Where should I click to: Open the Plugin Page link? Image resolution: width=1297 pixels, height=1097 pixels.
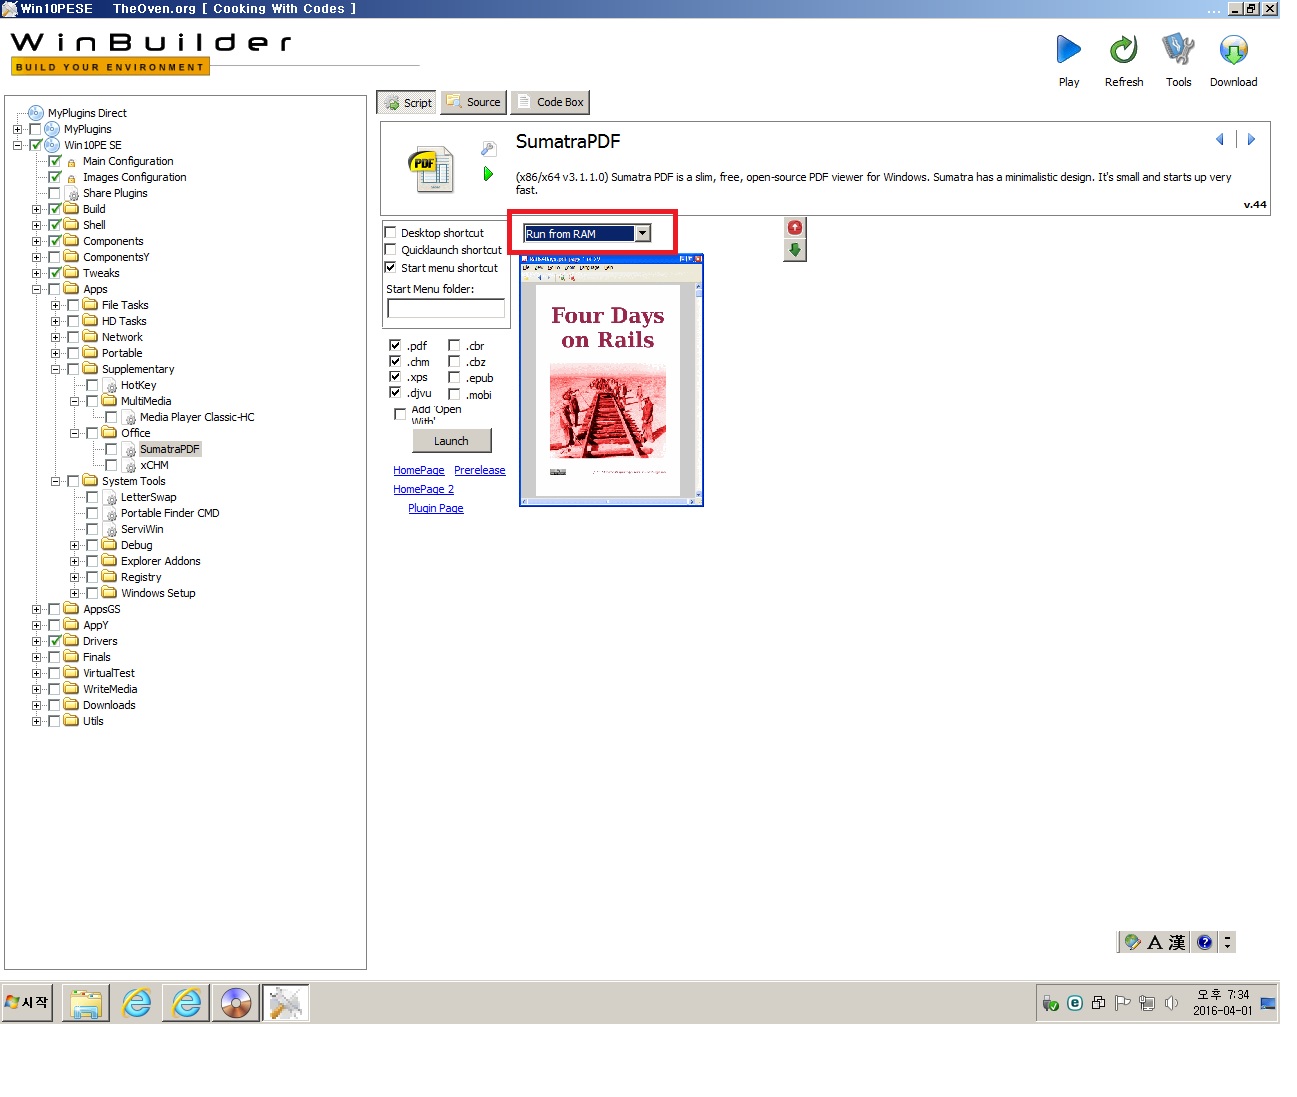[436, 508]
